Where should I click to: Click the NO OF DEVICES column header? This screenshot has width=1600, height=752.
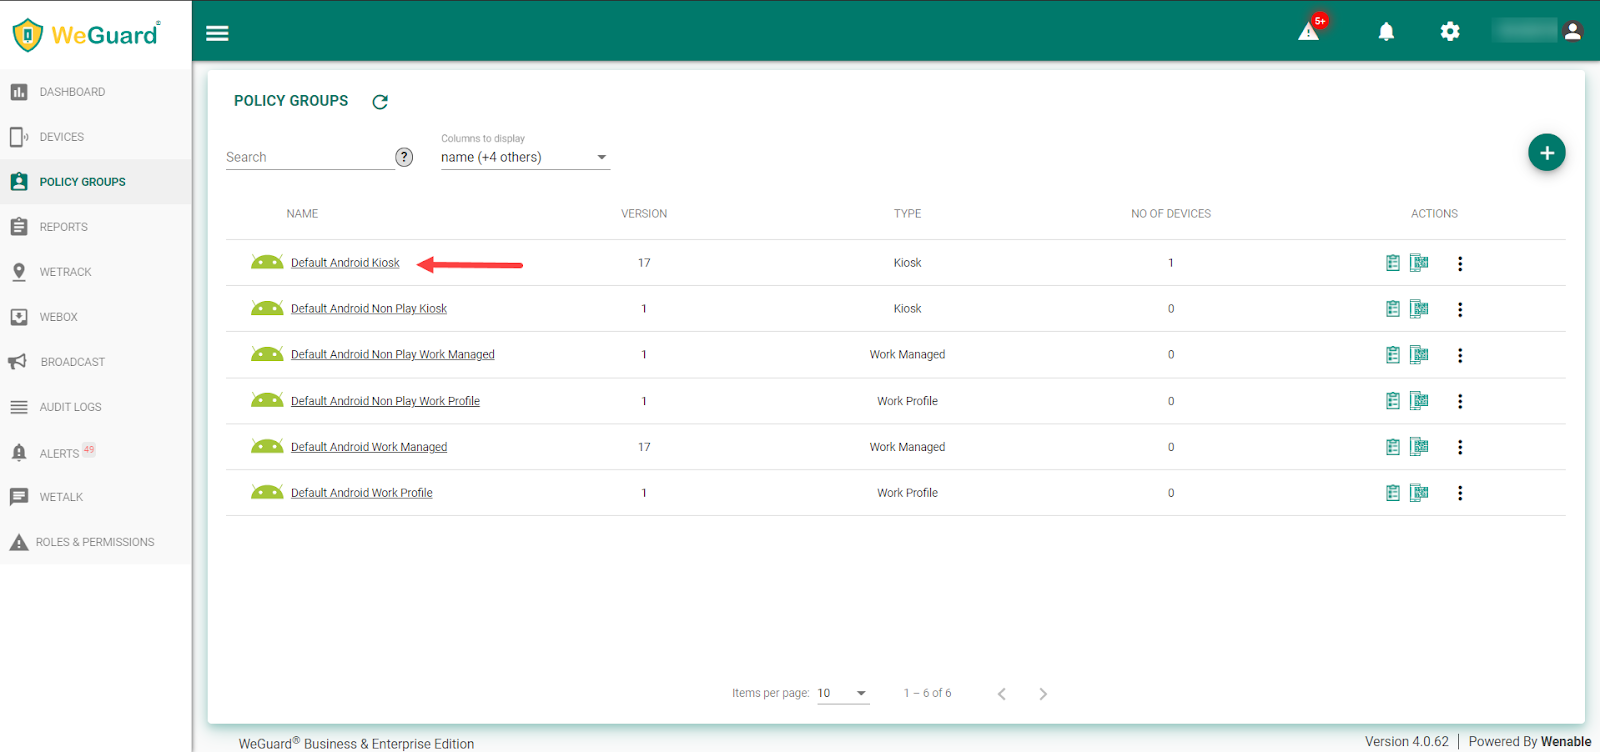(1171, 214)
